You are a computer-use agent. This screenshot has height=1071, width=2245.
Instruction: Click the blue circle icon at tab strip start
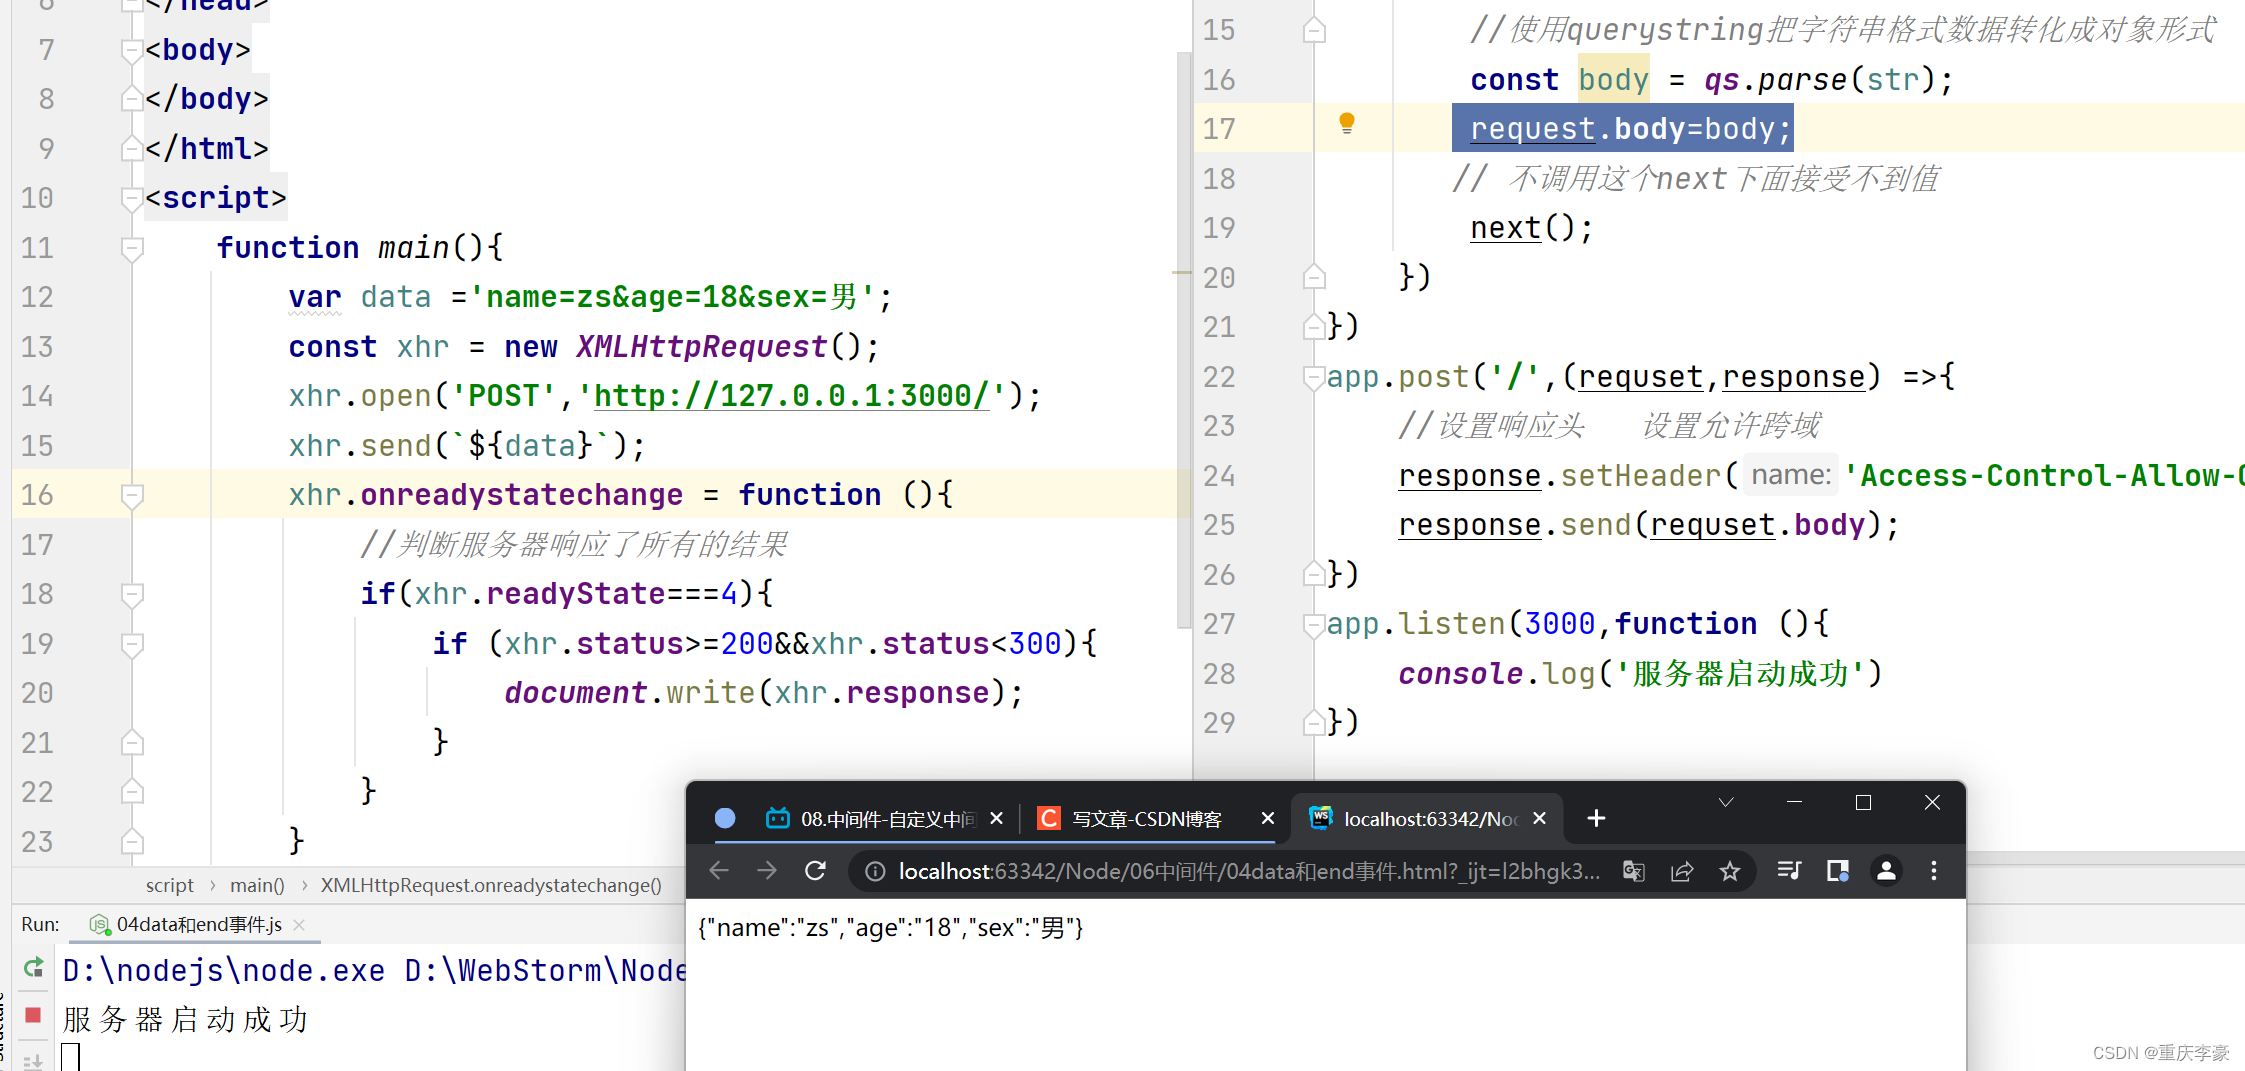725,818
